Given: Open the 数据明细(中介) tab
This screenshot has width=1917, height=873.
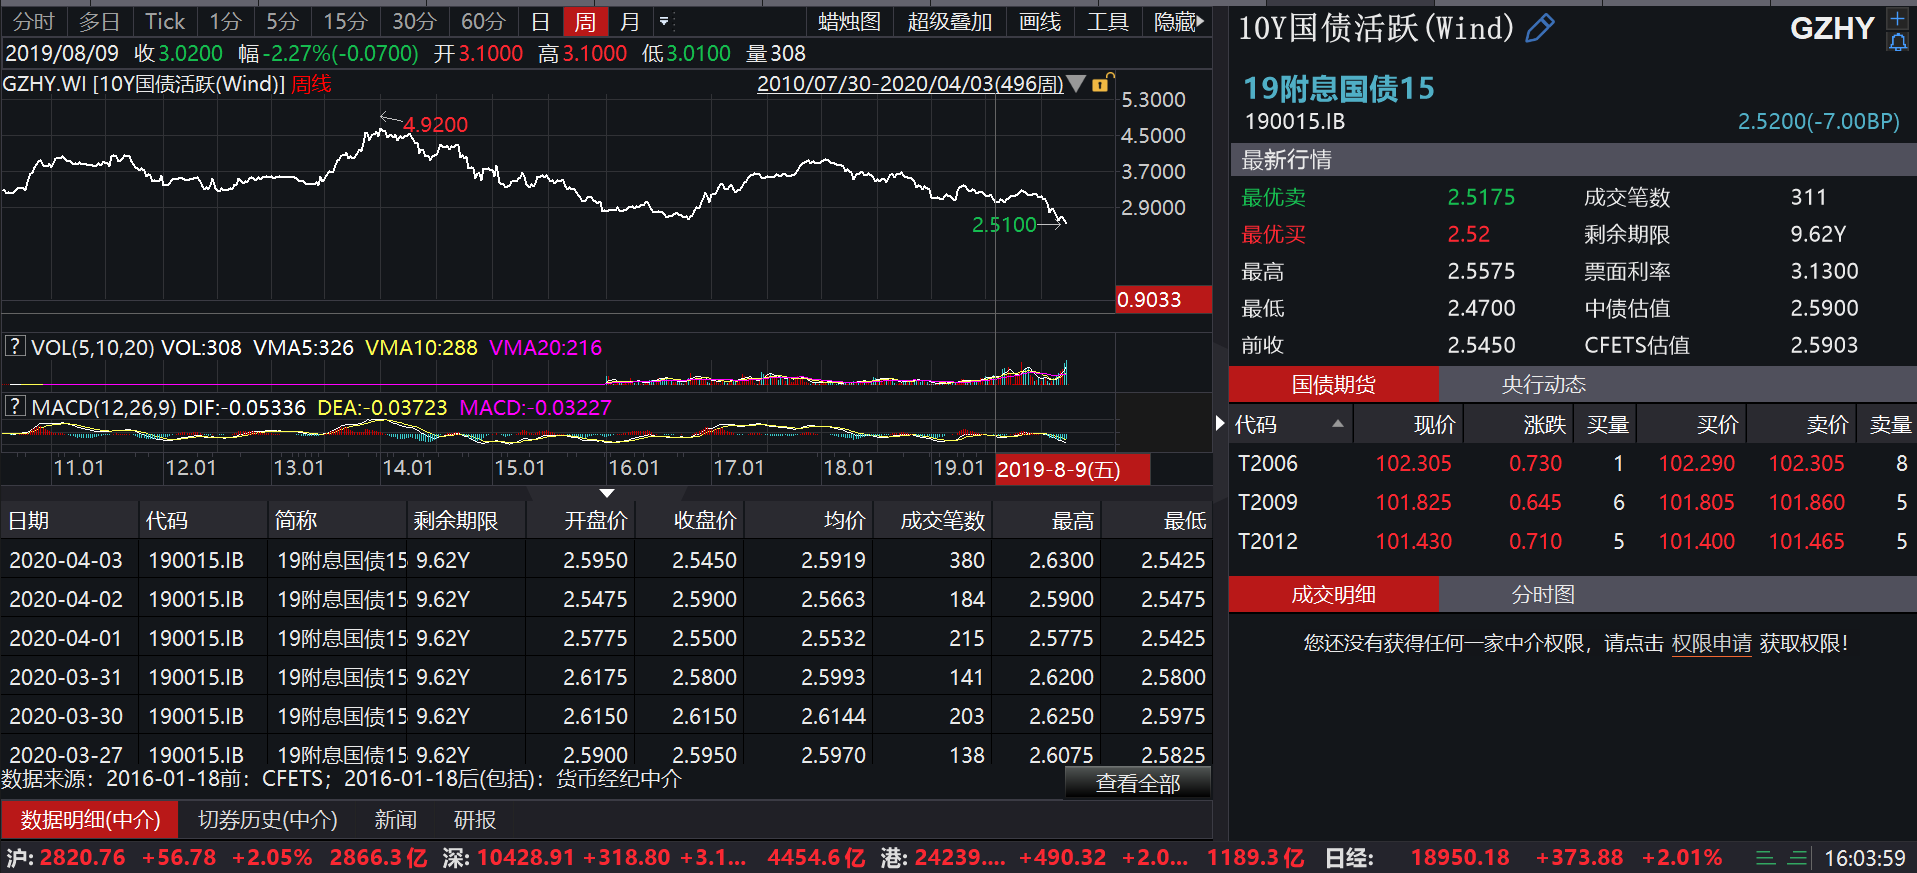Looking at the screenshot, I should click(x=90, y=820).
